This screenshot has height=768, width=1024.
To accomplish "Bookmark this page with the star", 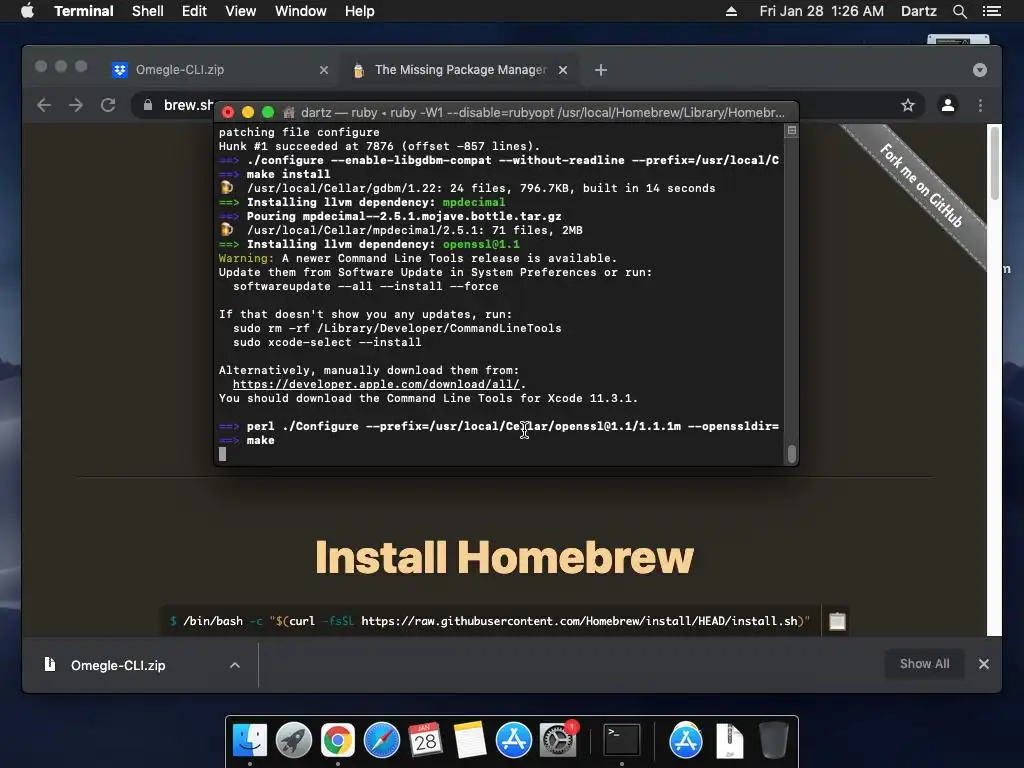I will coord(908,105).
